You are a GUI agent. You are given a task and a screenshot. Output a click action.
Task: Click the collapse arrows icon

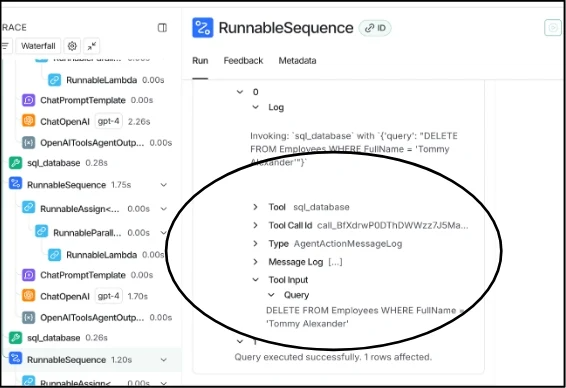point(92,46)
